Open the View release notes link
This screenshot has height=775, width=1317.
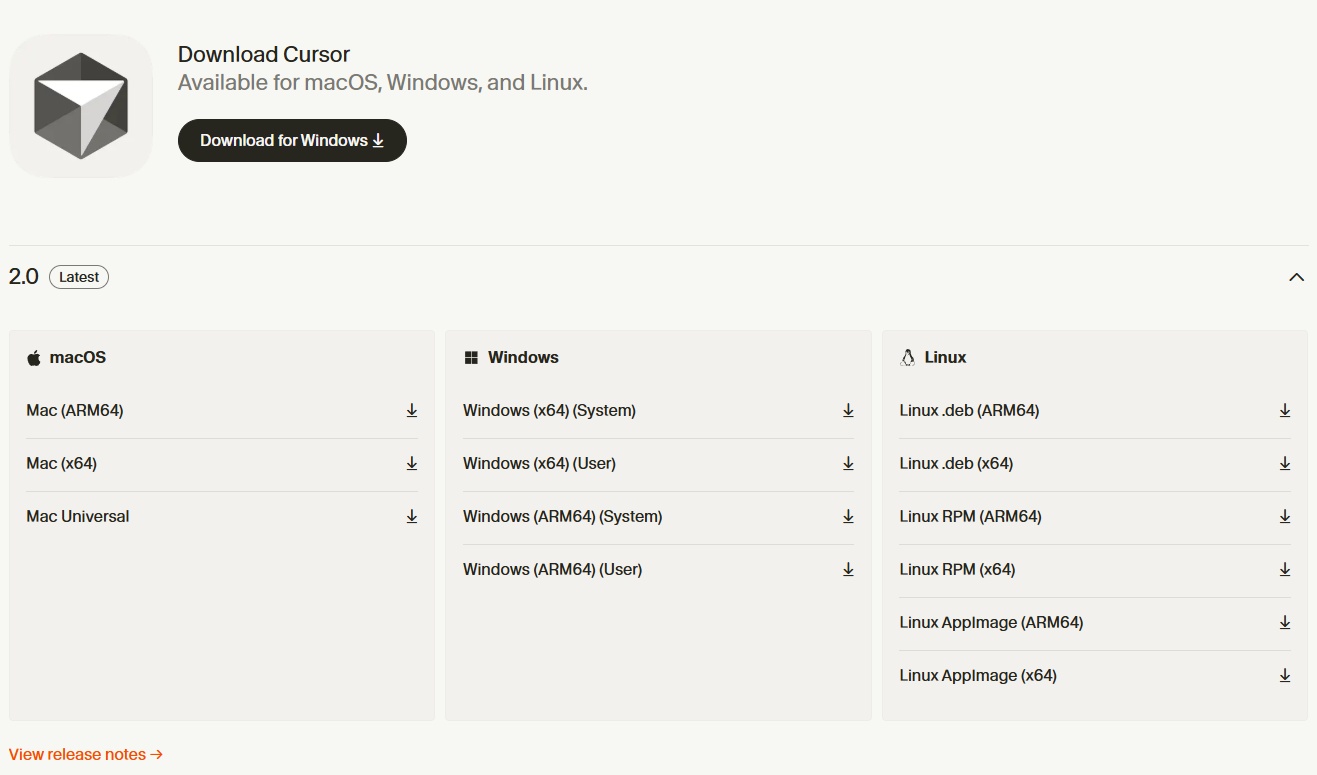click(86, 754)
